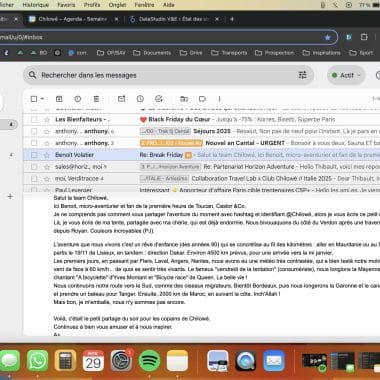
Task: Expand the select-all checkbox dropdown arrow
Action: pos(42,99)
